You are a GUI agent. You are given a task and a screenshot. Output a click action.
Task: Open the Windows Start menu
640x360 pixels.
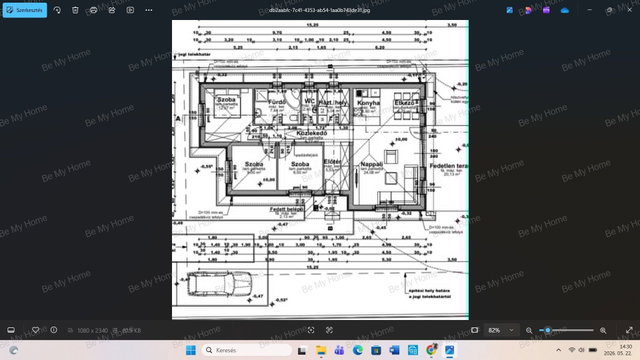(x=191, y=350)
